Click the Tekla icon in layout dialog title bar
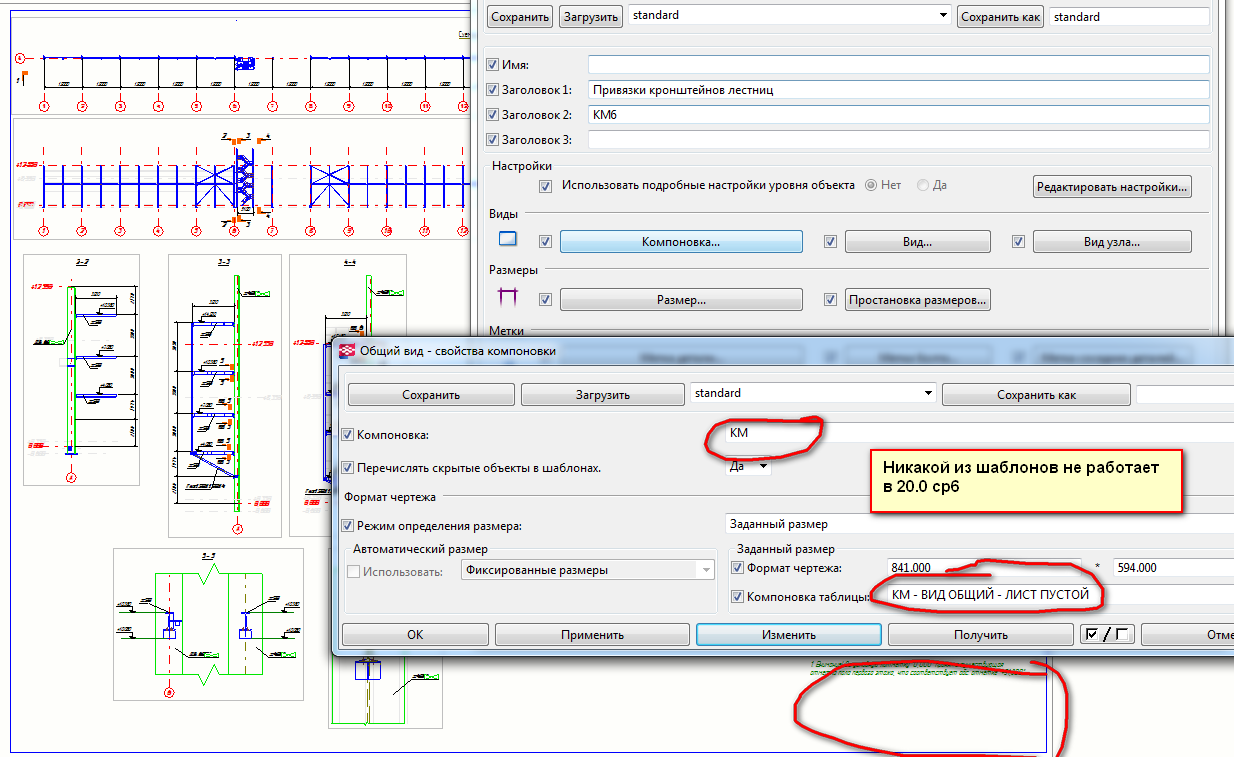This screenshot has height=757, width=1234. pyautogui.click(x=348, y=351)
